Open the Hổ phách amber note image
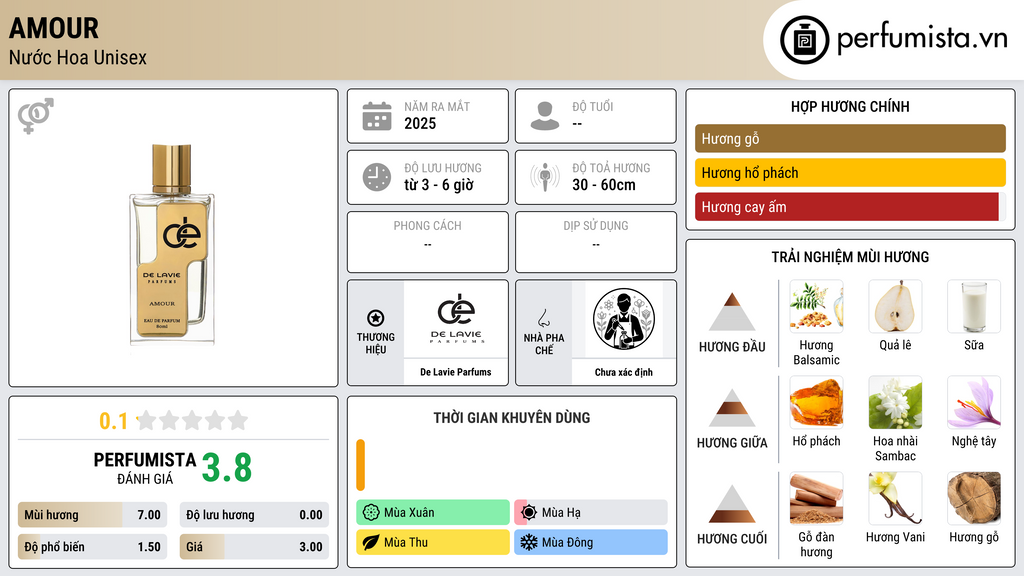Image resolution: width=1024 pixels, height=576 pixels. click(x=816, y=402)
